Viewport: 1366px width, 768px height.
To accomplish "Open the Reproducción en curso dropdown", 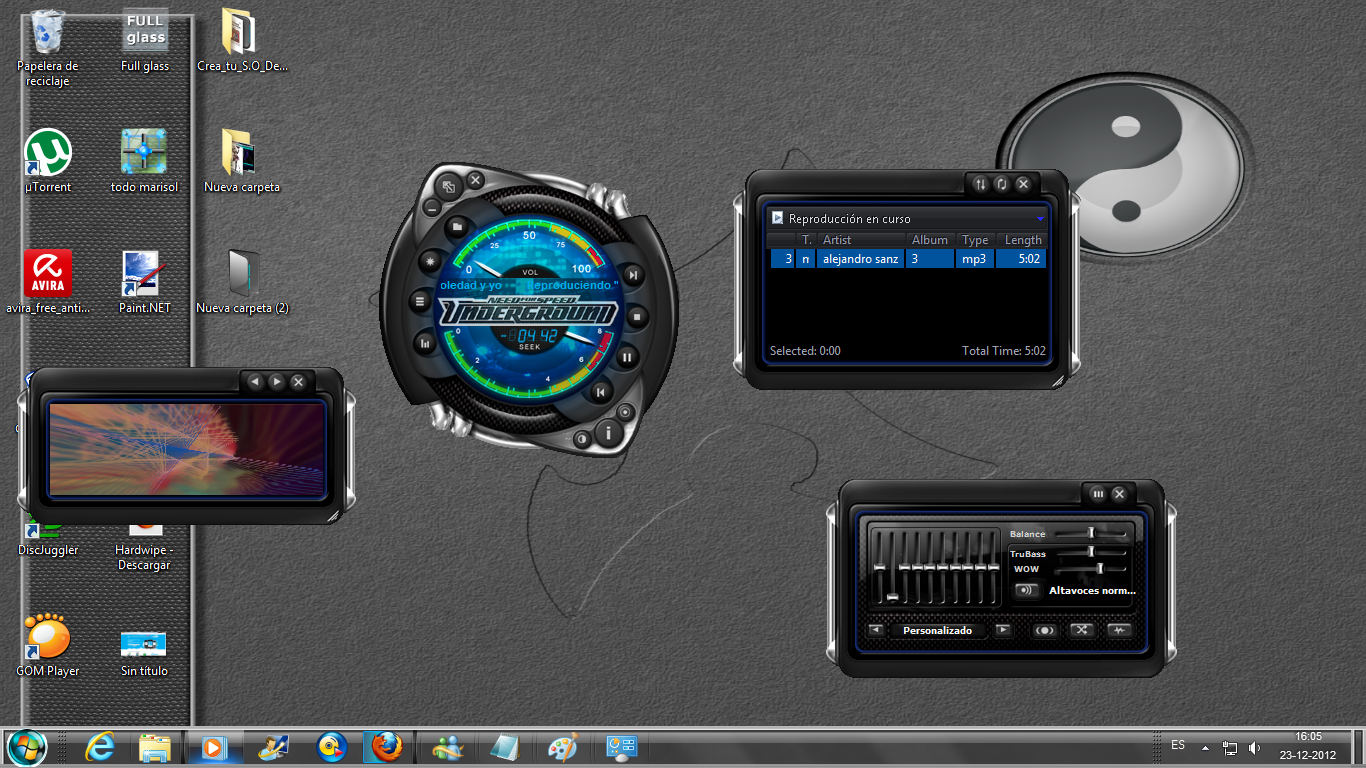I will (x=1040, y=218).
